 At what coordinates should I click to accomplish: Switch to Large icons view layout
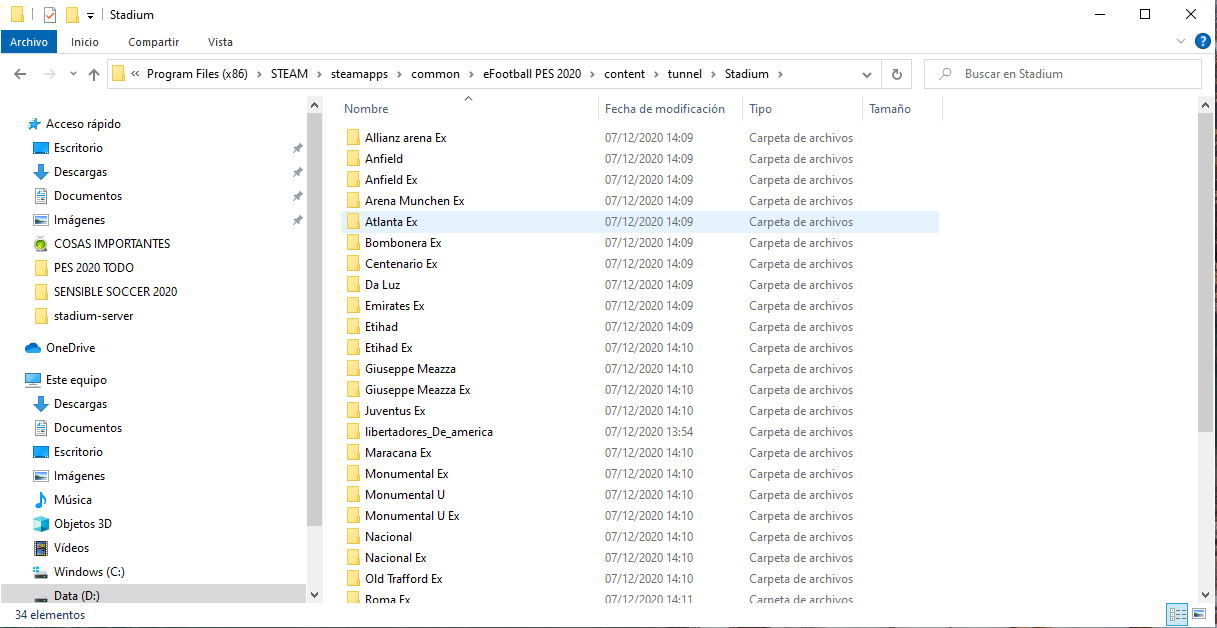pyautogui.click(x=1198, y=615)
